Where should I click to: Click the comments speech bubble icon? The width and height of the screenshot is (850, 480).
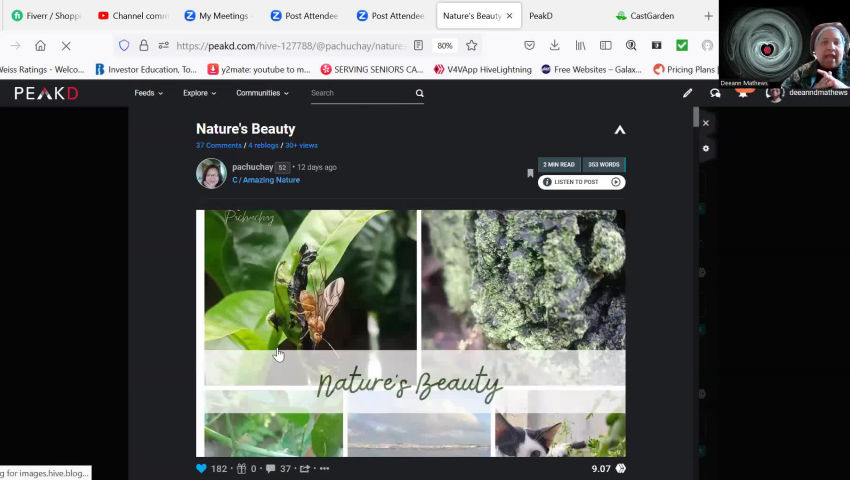point(271,469)
